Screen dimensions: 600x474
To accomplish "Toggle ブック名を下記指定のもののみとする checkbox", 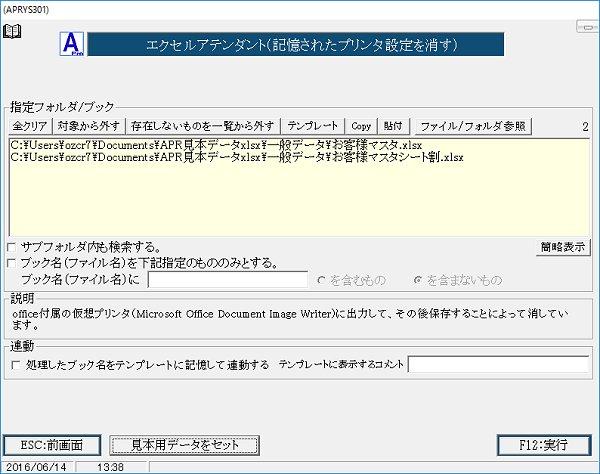I will pos(11,263).
